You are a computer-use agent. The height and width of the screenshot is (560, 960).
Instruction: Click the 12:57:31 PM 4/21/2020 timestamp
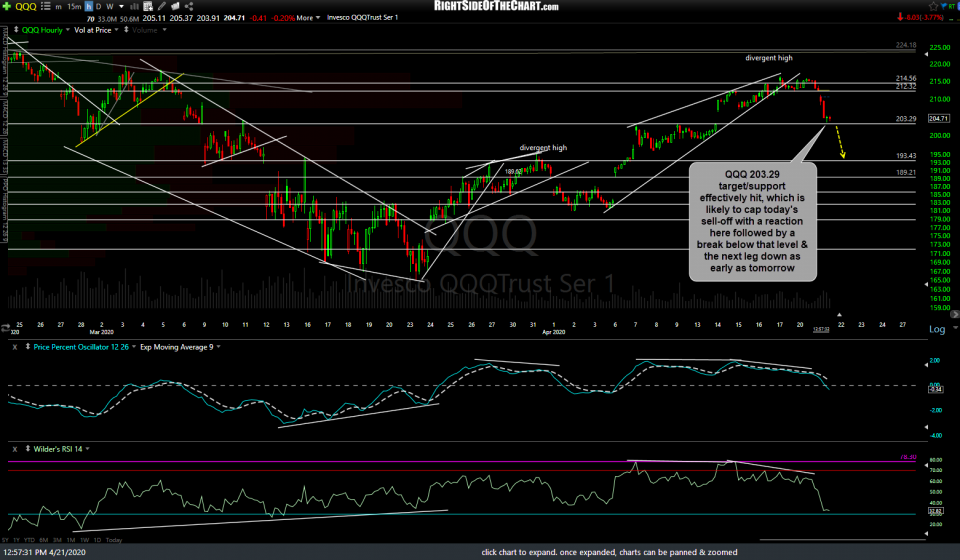pos(44,552)
